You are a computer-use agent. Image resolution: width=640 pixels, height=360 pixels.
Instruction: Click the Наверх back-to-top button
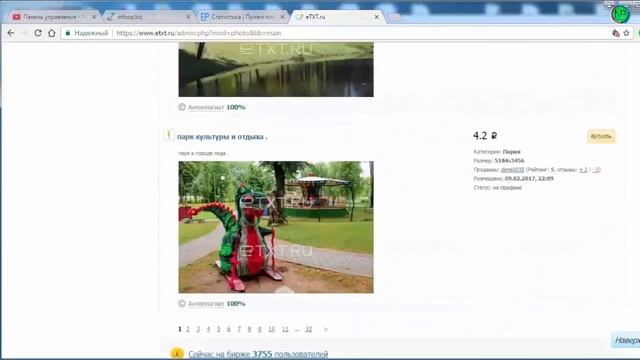tap(625, 340)
